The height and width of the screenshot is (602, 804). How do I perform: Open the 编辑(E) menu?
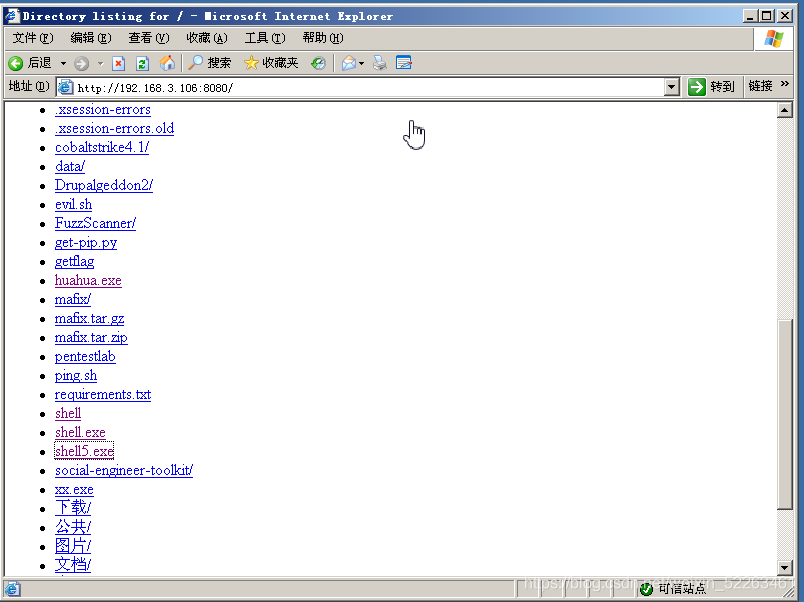tap(91, 38)
